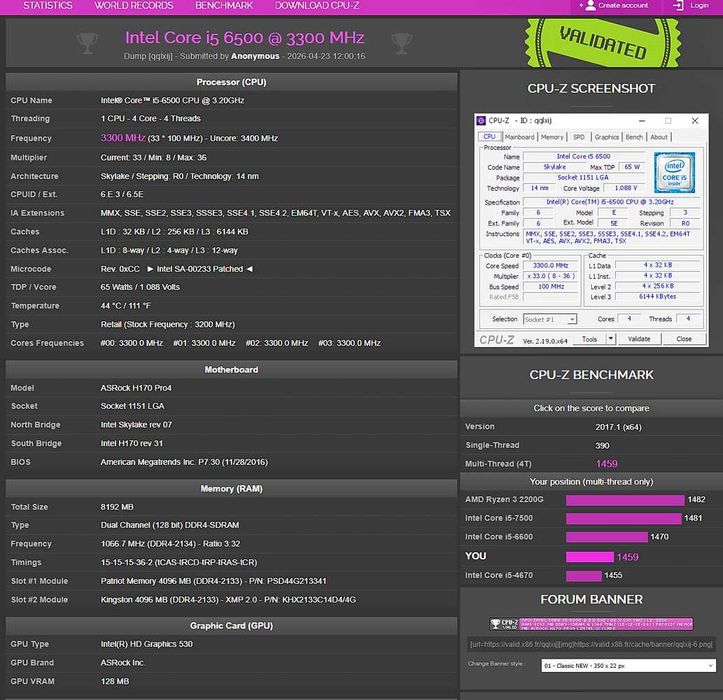Open the Socket #1 selection dropdown
Image resolution: width=723 pixels, height=700 pixels.
point(550,319)
